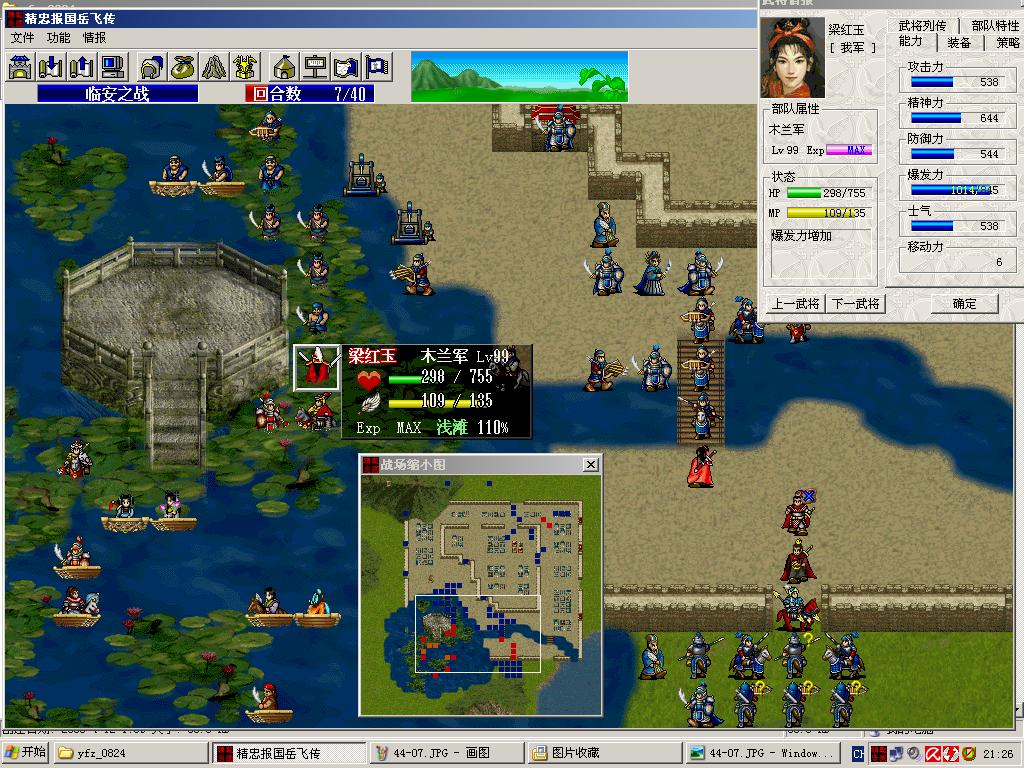Switch to 44-07.JPG - 画图 taskbar item
This screenshot has height=768, width=1024.
click(x=447, y=753)
